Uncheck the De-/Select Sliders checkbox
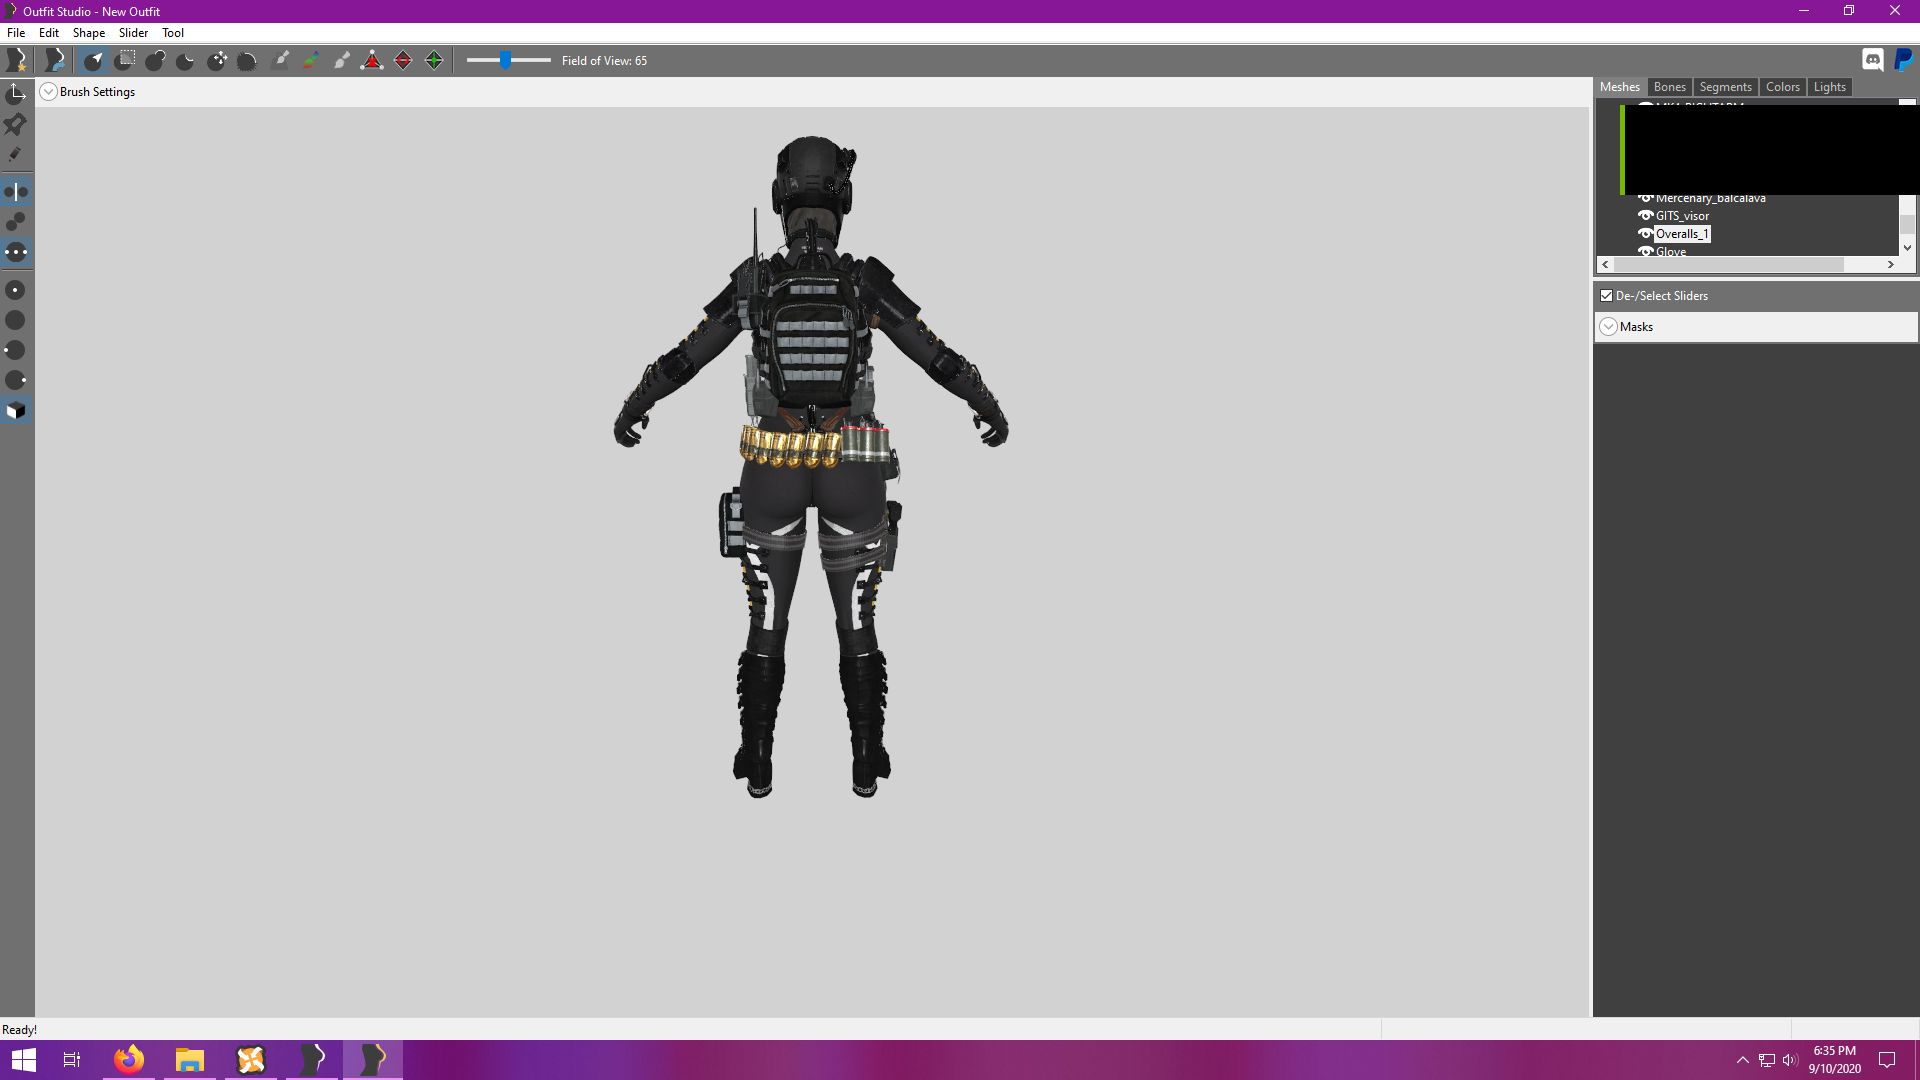This screenshot has height=1080, width=1920. [x=1607, y=296]
